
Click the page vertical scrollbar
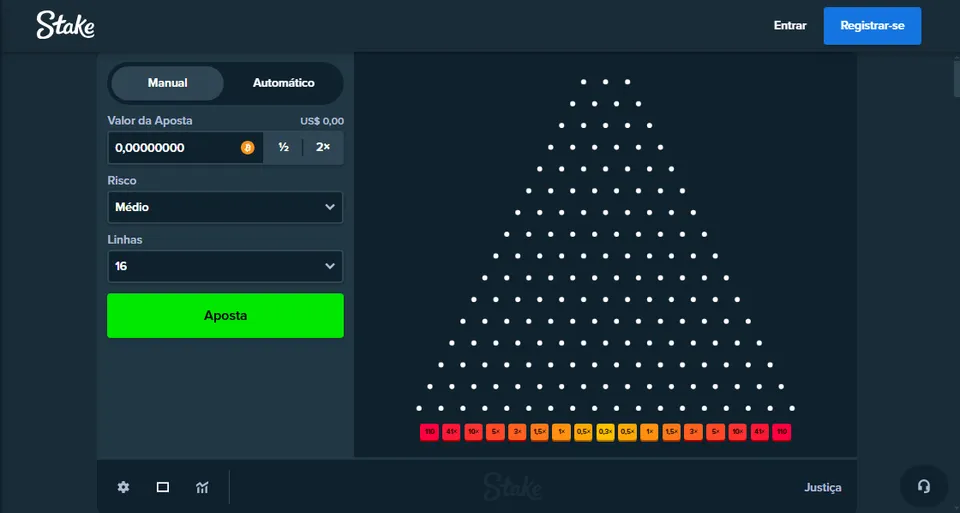click(956, 77)
